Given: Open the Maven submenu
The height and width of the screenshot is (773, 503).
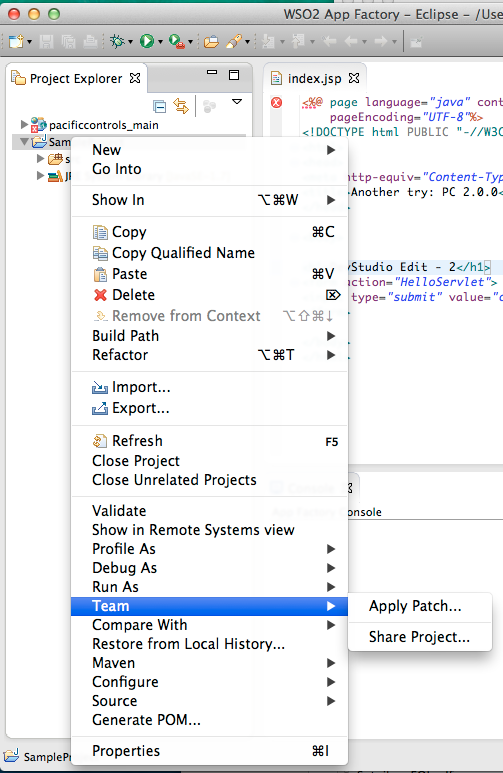Looking at the screenshot, I should 209,663.
